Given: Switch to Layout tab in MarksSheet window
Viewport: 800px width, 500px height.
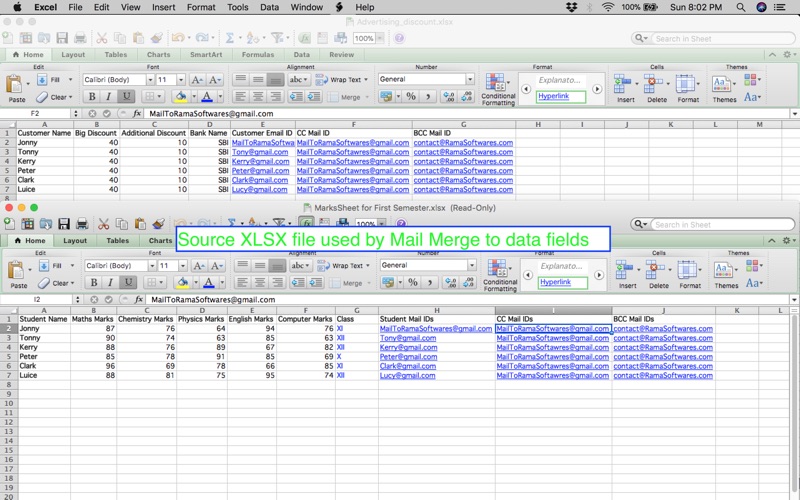Looking at the screenshot, I should (x=75, y=240).
